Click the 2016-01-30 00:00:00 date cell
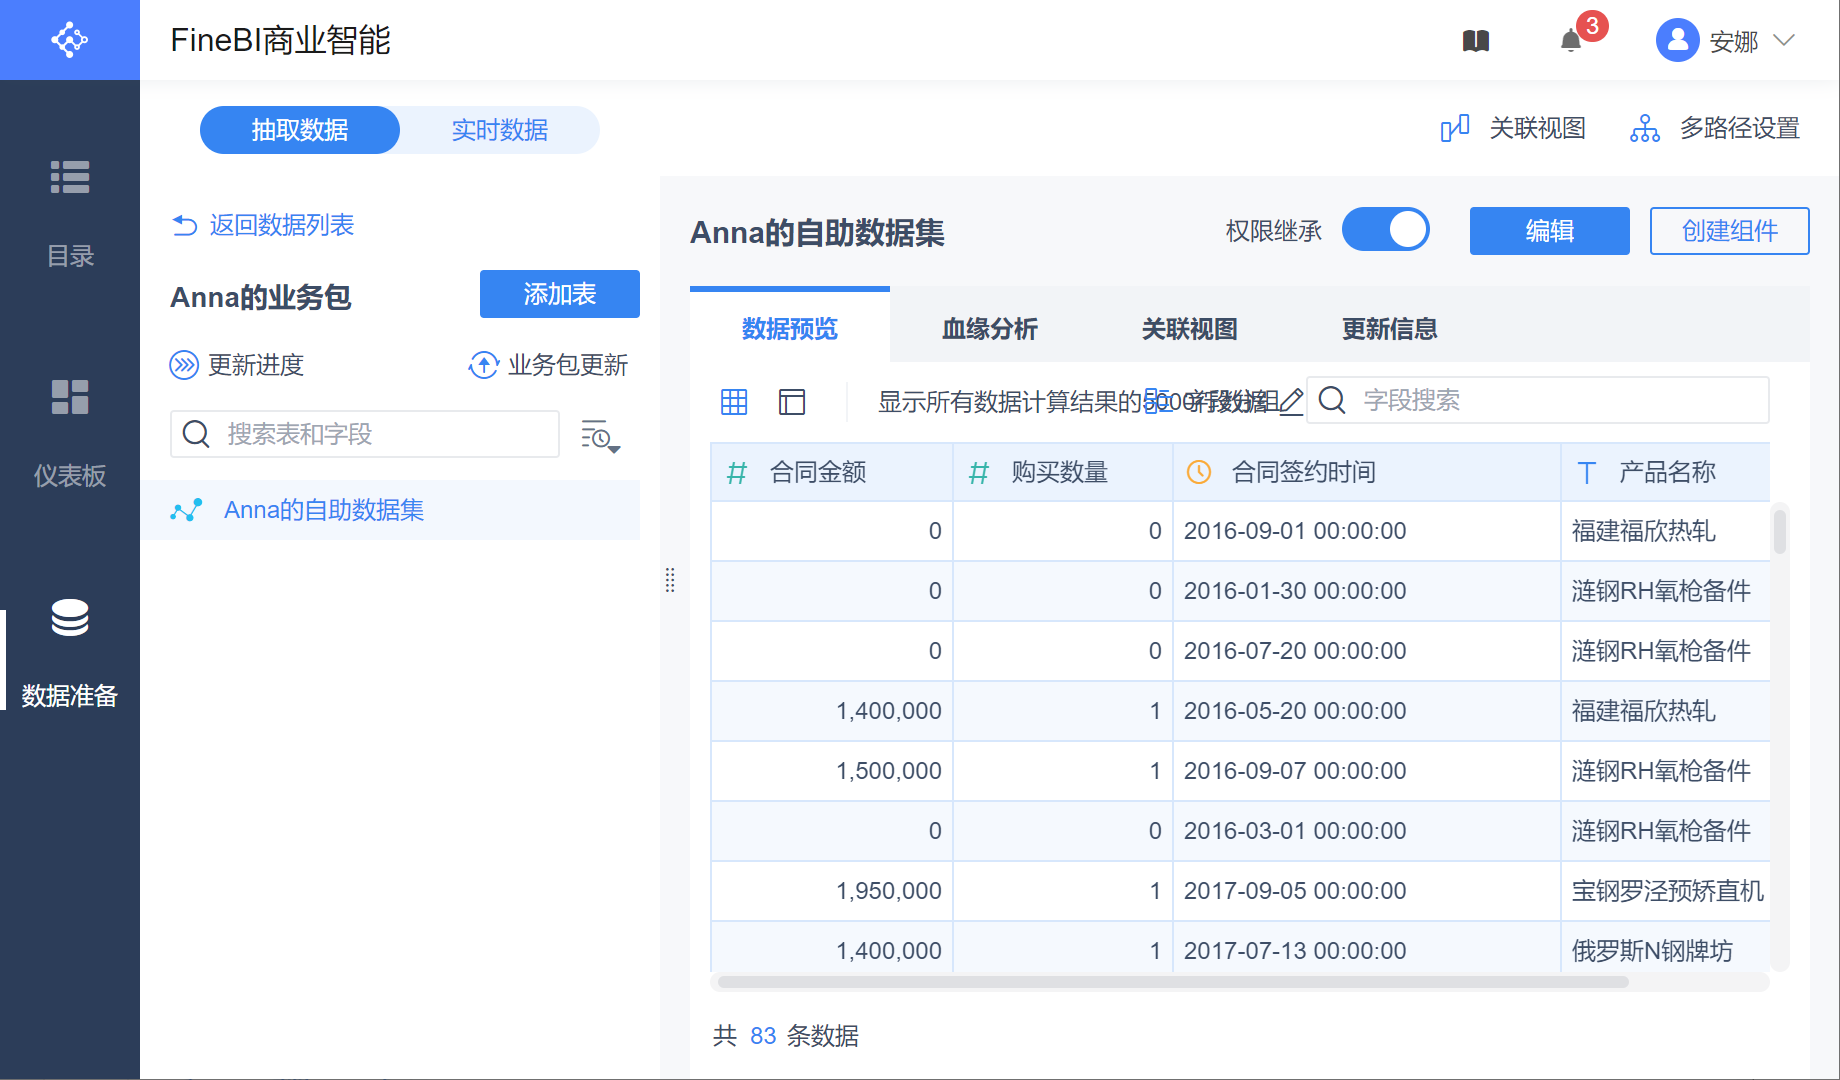 tap(1367, 591)
